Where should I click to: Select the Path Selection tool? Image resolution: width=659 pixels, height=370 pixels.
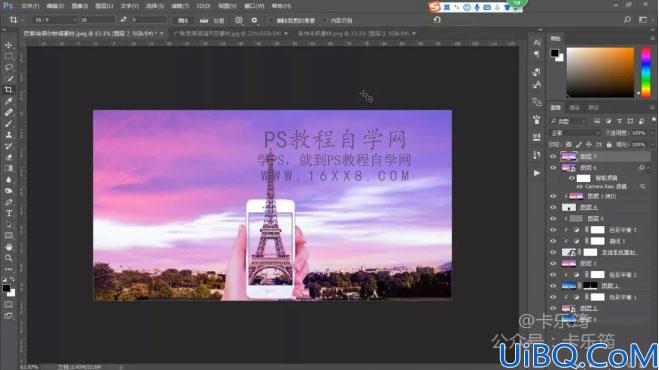pos(8,225)
